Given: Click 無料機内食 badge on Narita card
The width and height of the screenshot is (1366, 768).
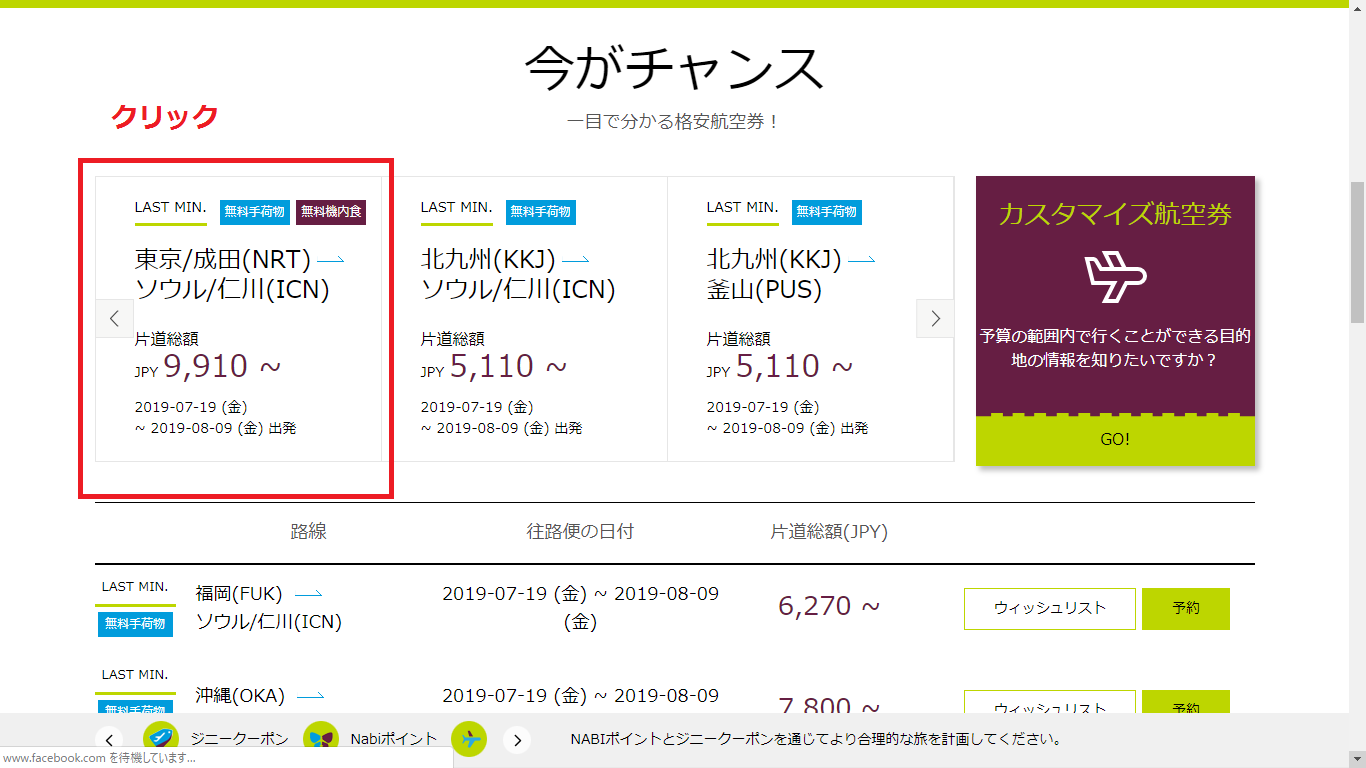Looking at the screenshot, I should click(332, 212).
